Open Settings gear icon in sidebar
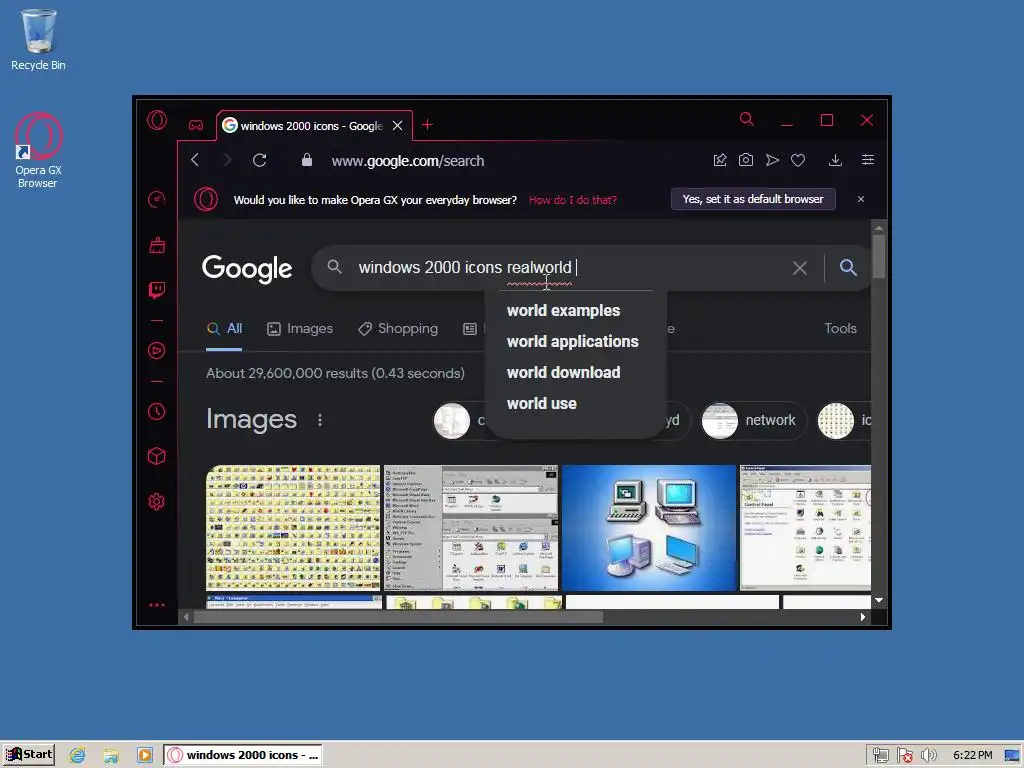1024x768 pixels. pyautogui.click(x=157, y=502)
